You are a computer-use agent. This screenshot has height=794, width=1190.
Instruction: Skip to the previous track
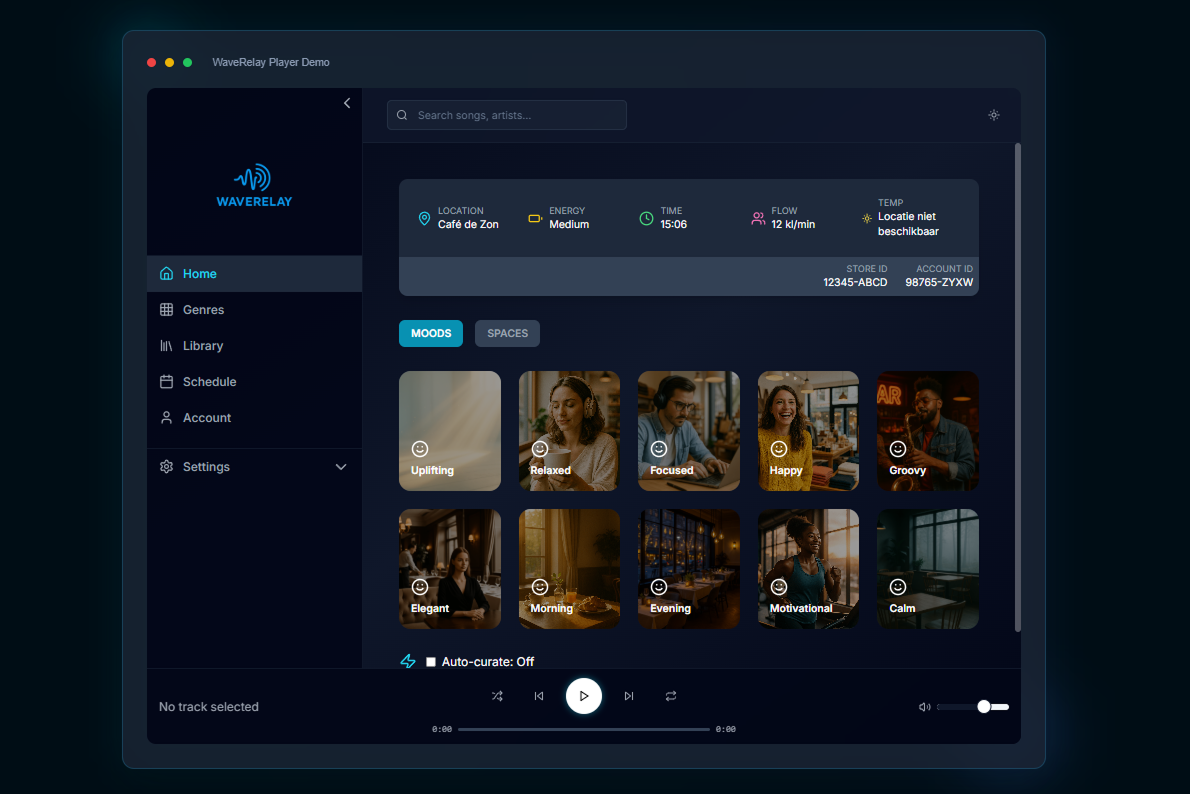coord(539,696)
